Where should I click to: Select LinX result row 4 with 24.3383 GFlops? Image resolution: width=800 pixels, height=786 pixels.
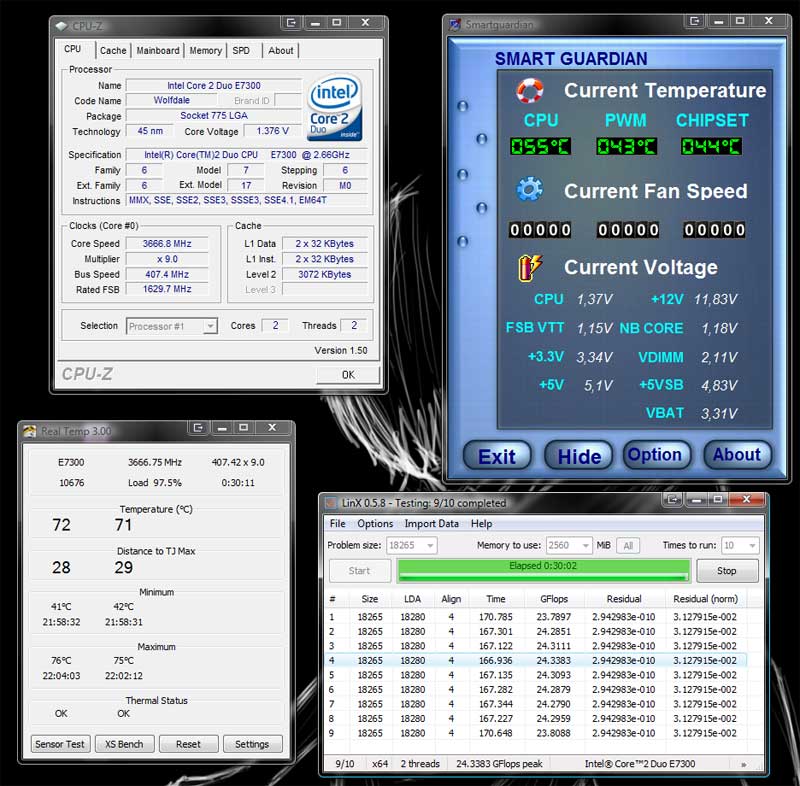tap(535, 661)
